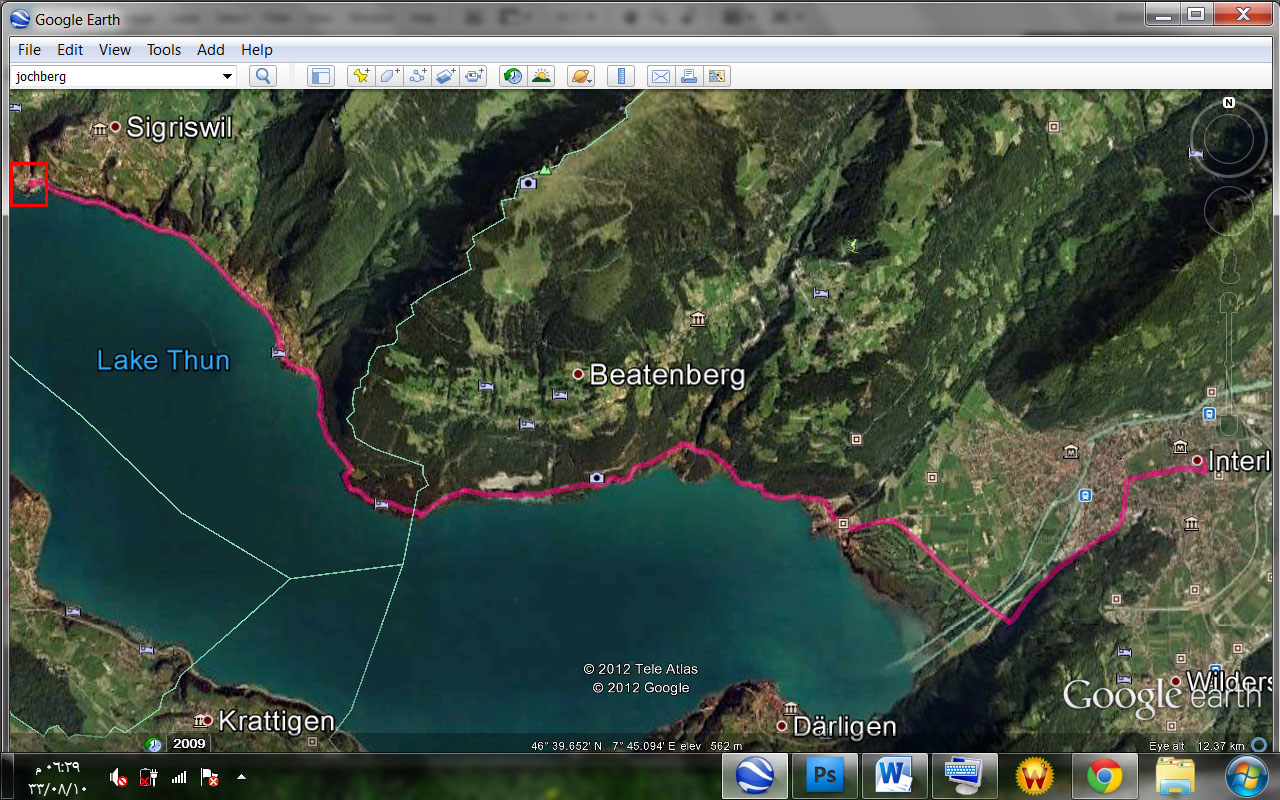Add a polygon with toolbar icon
The image size is (1280, 800).
click(x=389, y=76)
